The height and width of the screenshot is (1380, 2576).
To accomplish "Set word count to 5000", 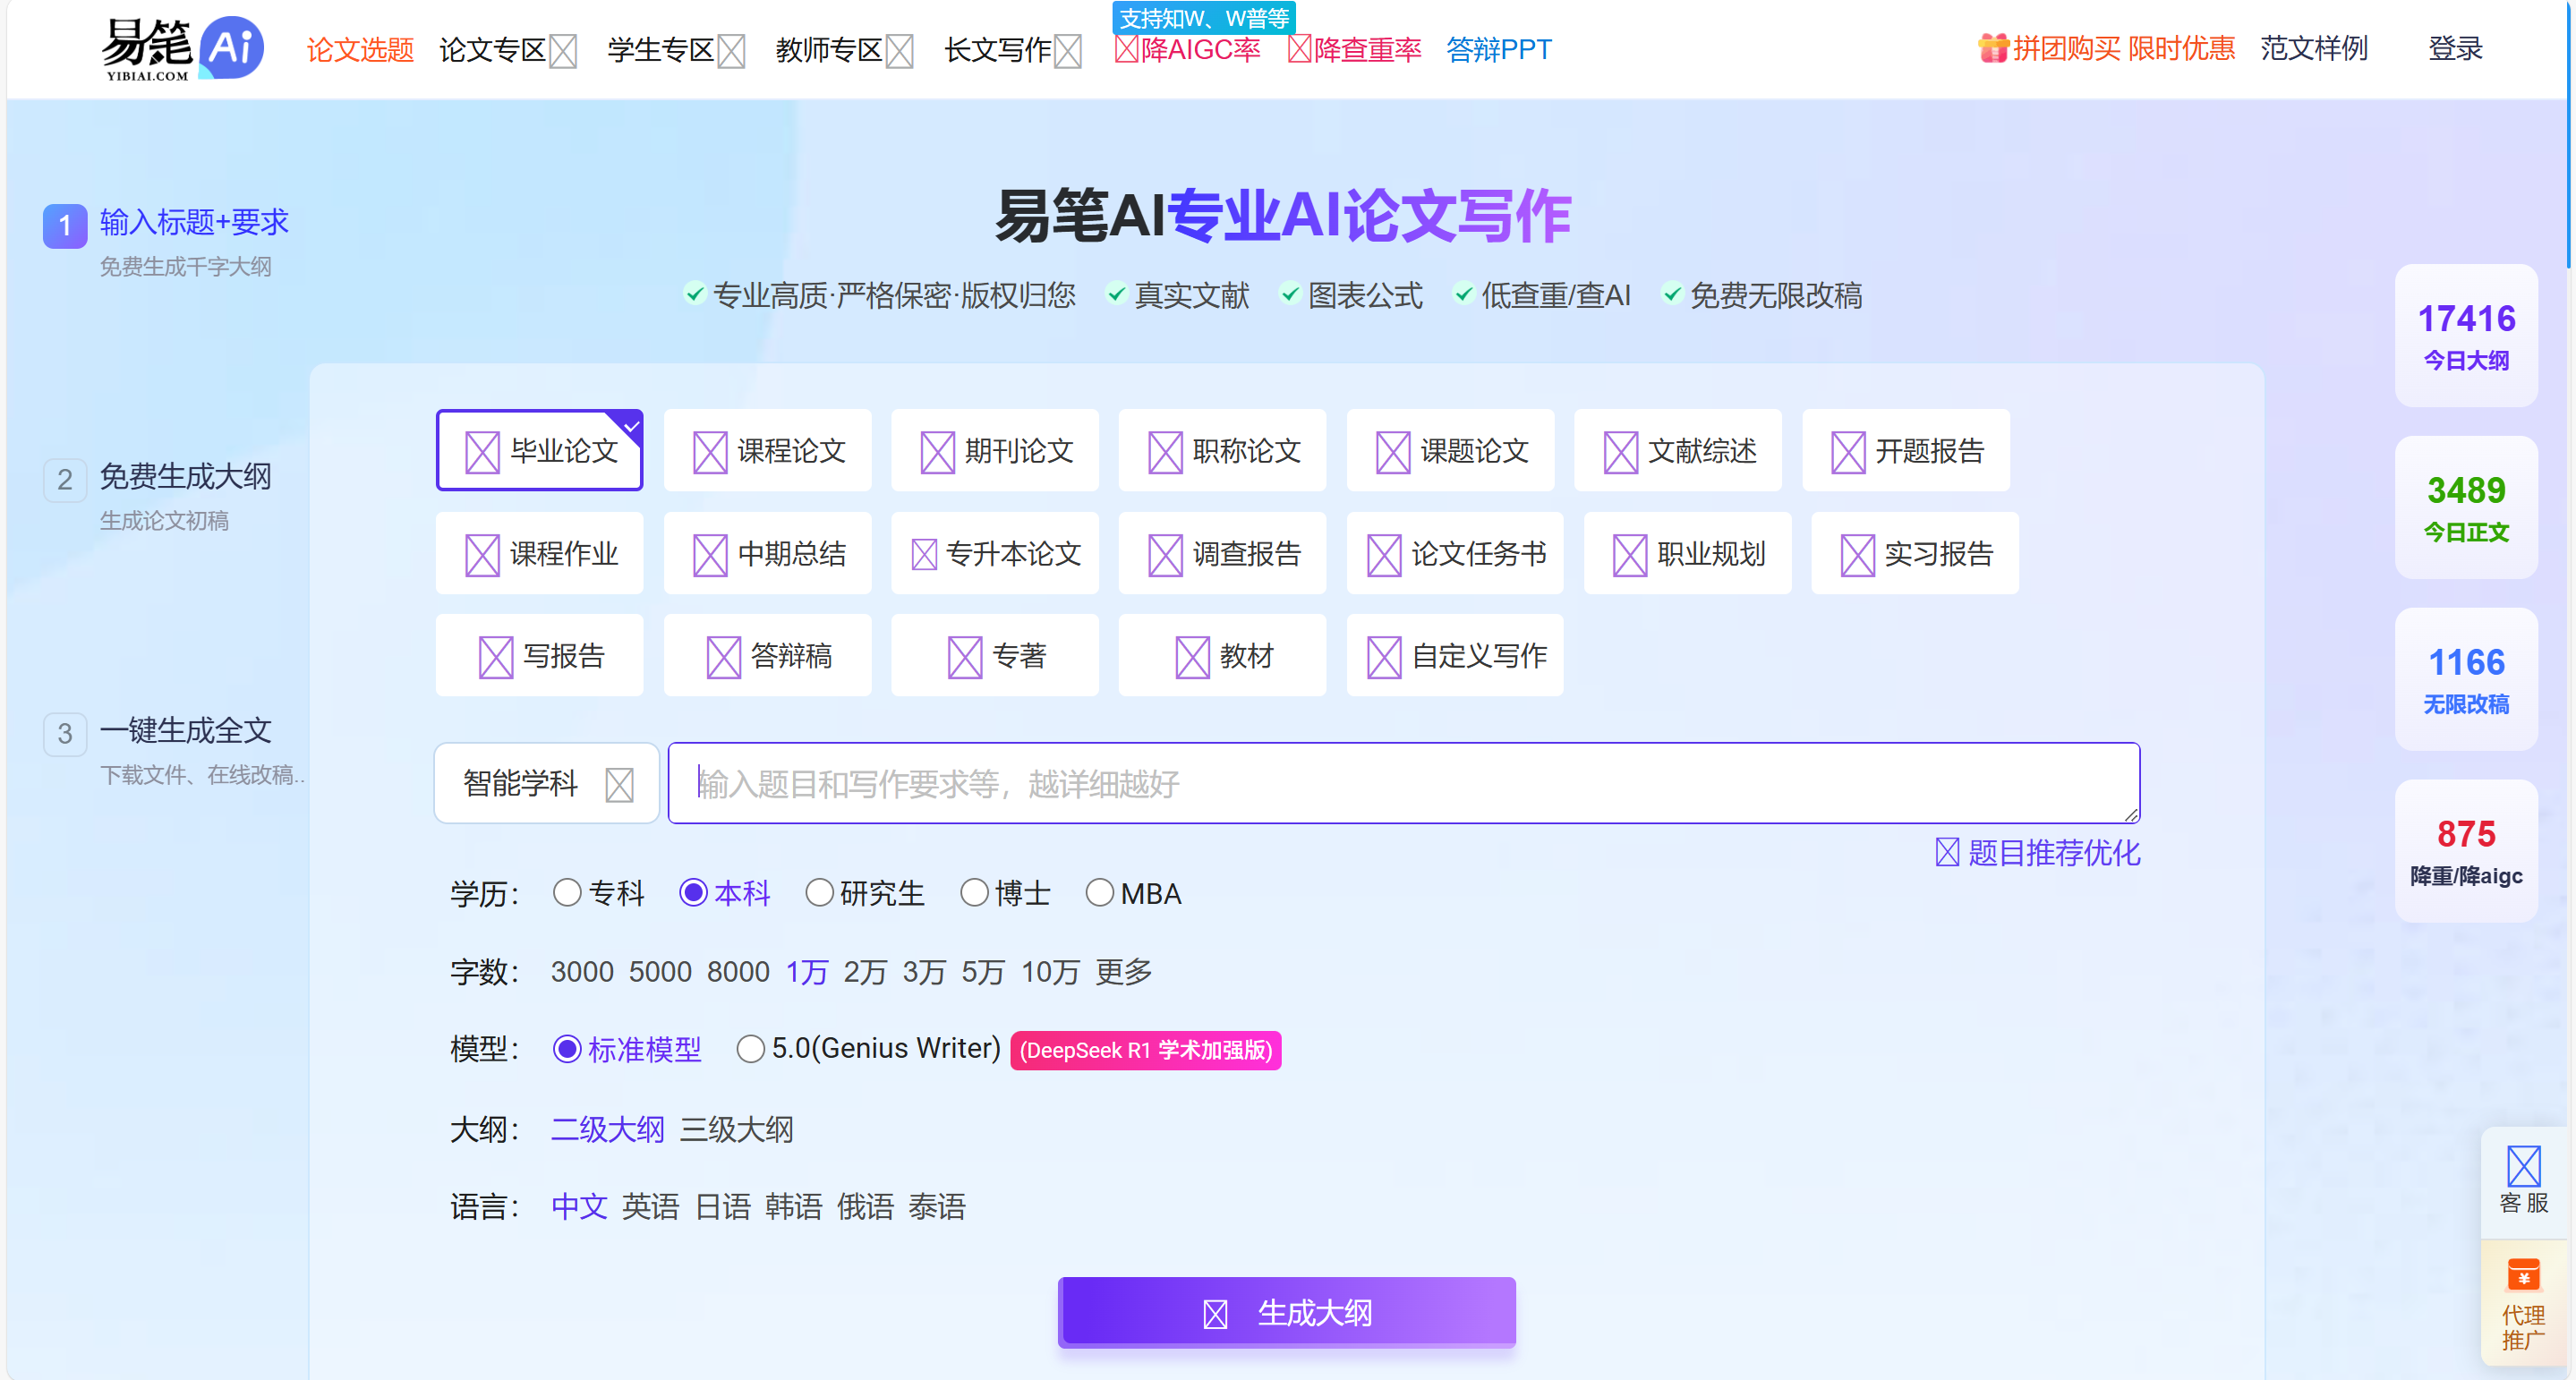I will click(x=660, y=971).
